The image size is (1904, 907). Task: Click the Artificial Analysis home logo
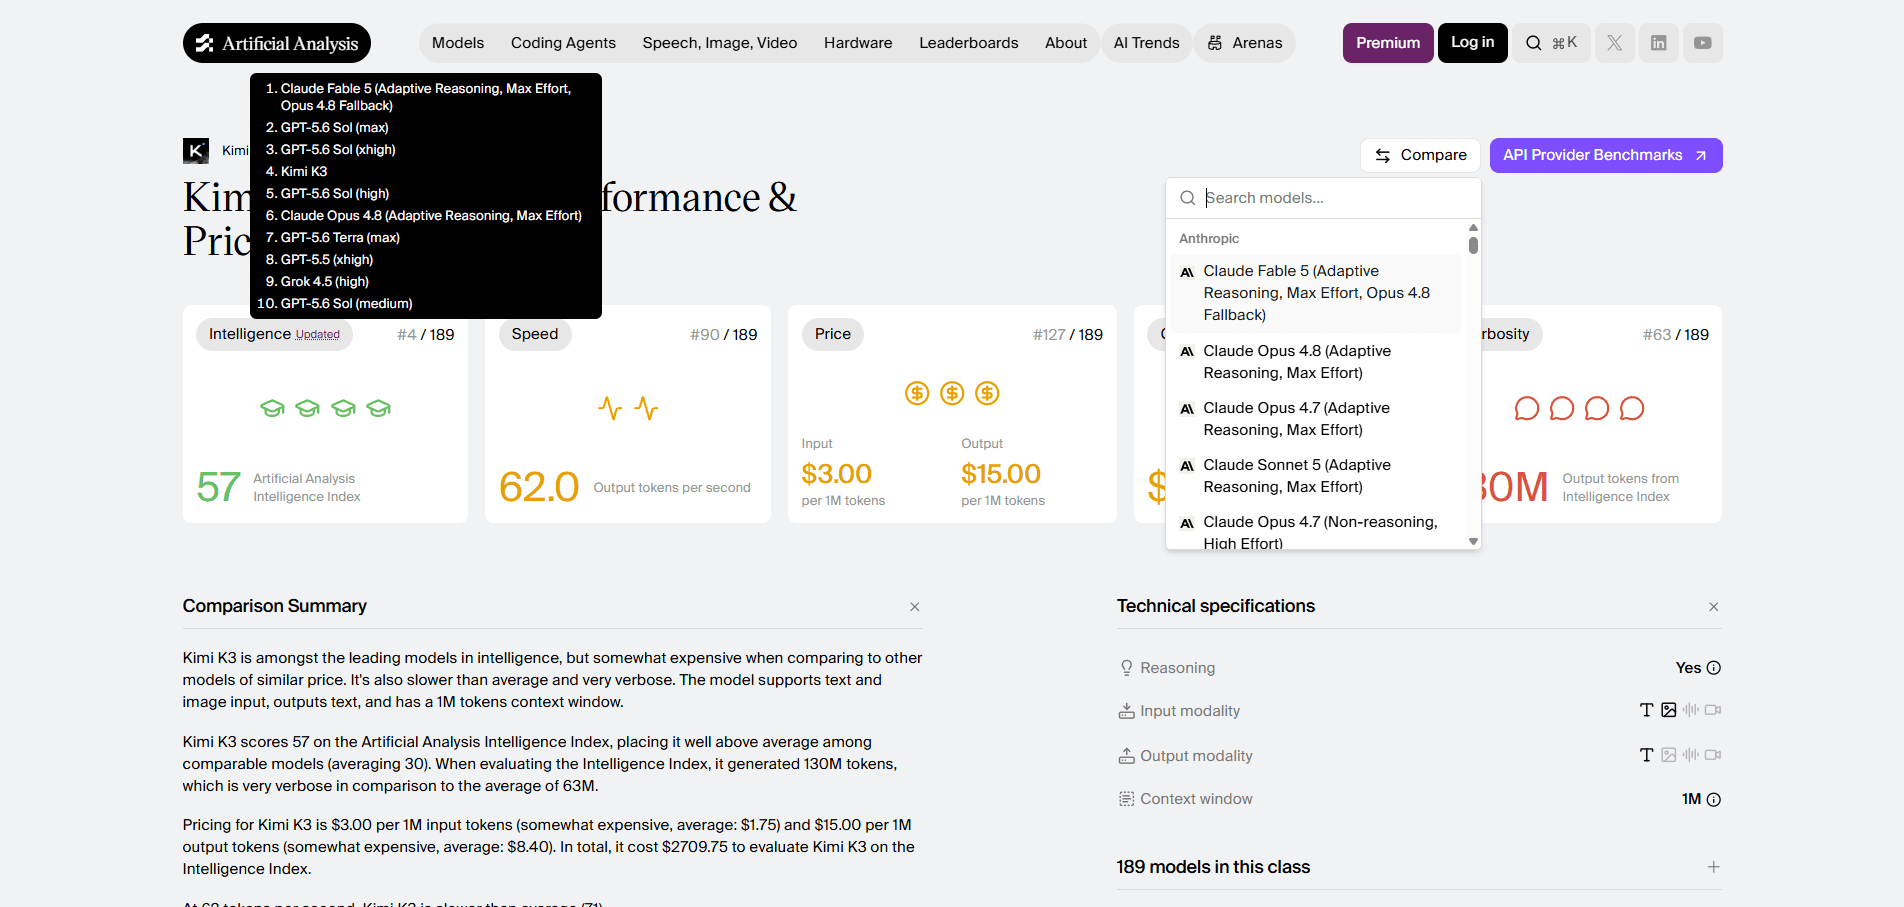277,43
